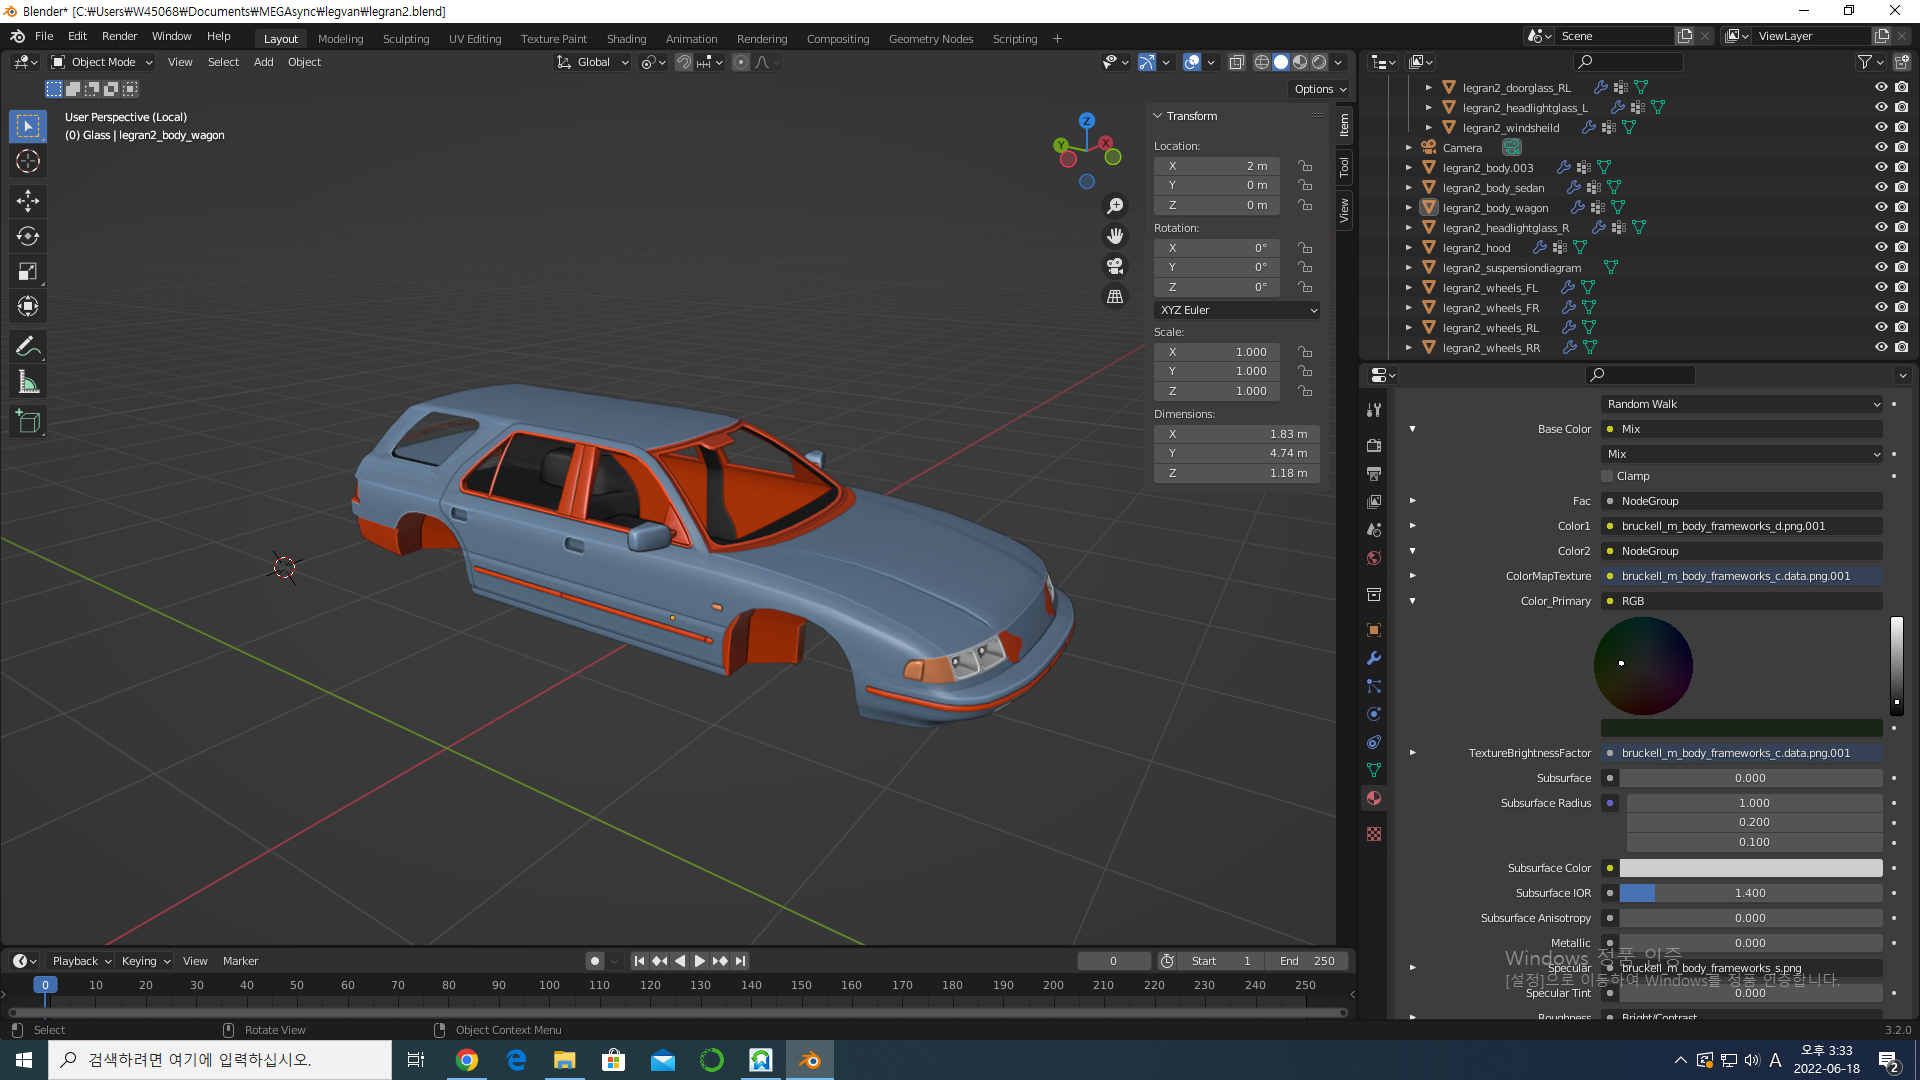Click the Options button in viewport header
The width and height of the screenshot is (1920, 1080).
pos(1320,89)
